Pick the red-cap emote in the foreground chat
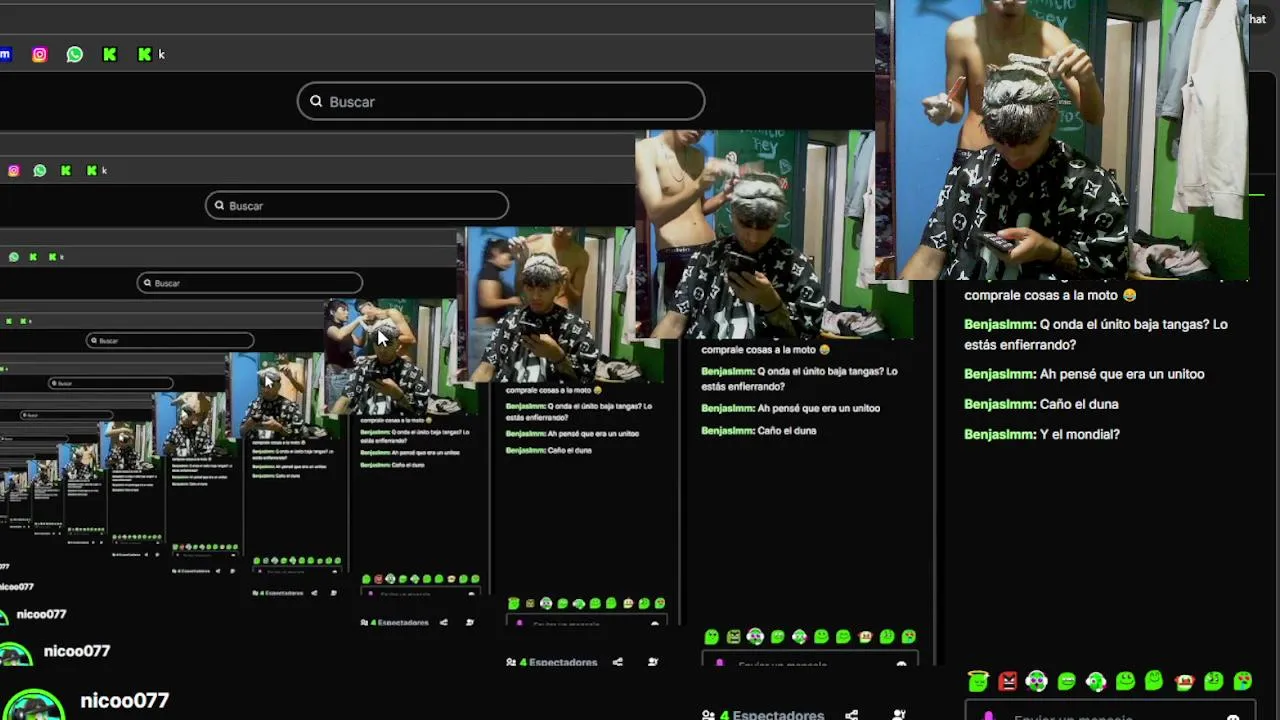Screen dimensions: 1280x720 coord(1185,682)
